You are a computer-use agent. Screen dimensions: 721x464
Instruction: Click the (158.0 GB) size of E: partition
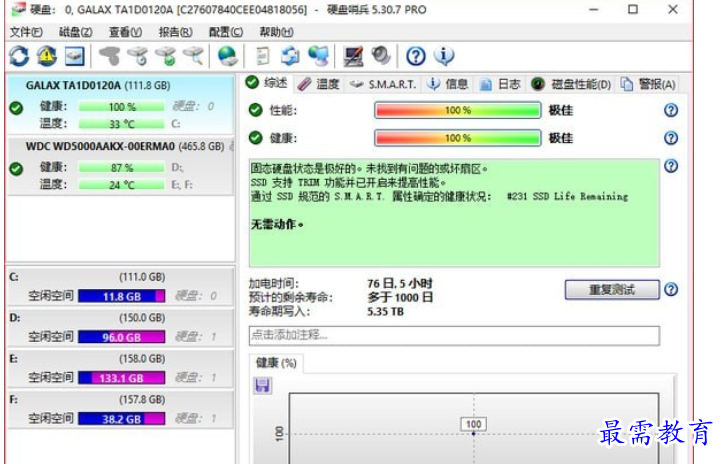[142, 359]
